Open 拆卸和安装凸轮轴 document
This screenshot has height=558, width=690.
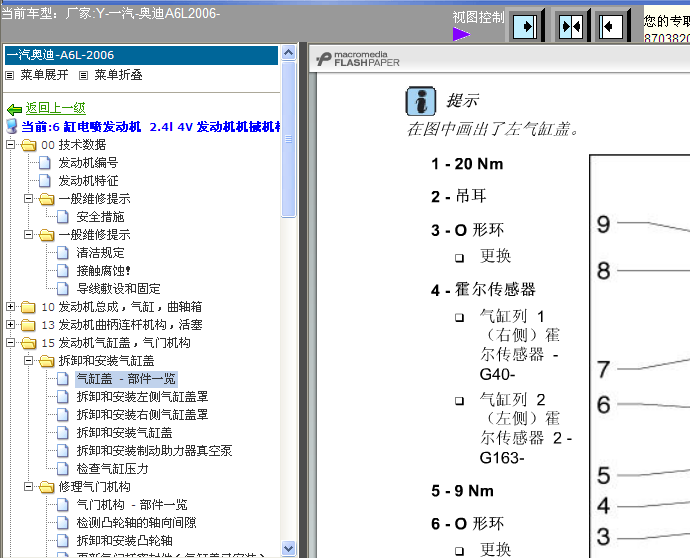(124, 541)
